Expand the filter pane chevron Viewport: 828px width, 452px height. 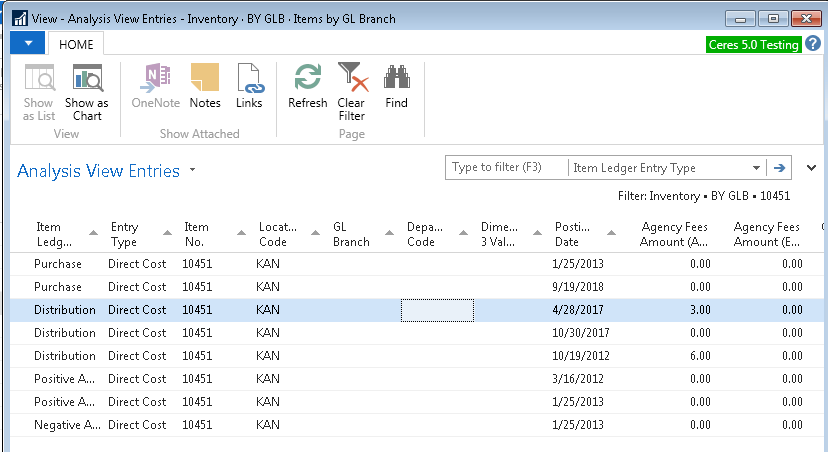811,168
